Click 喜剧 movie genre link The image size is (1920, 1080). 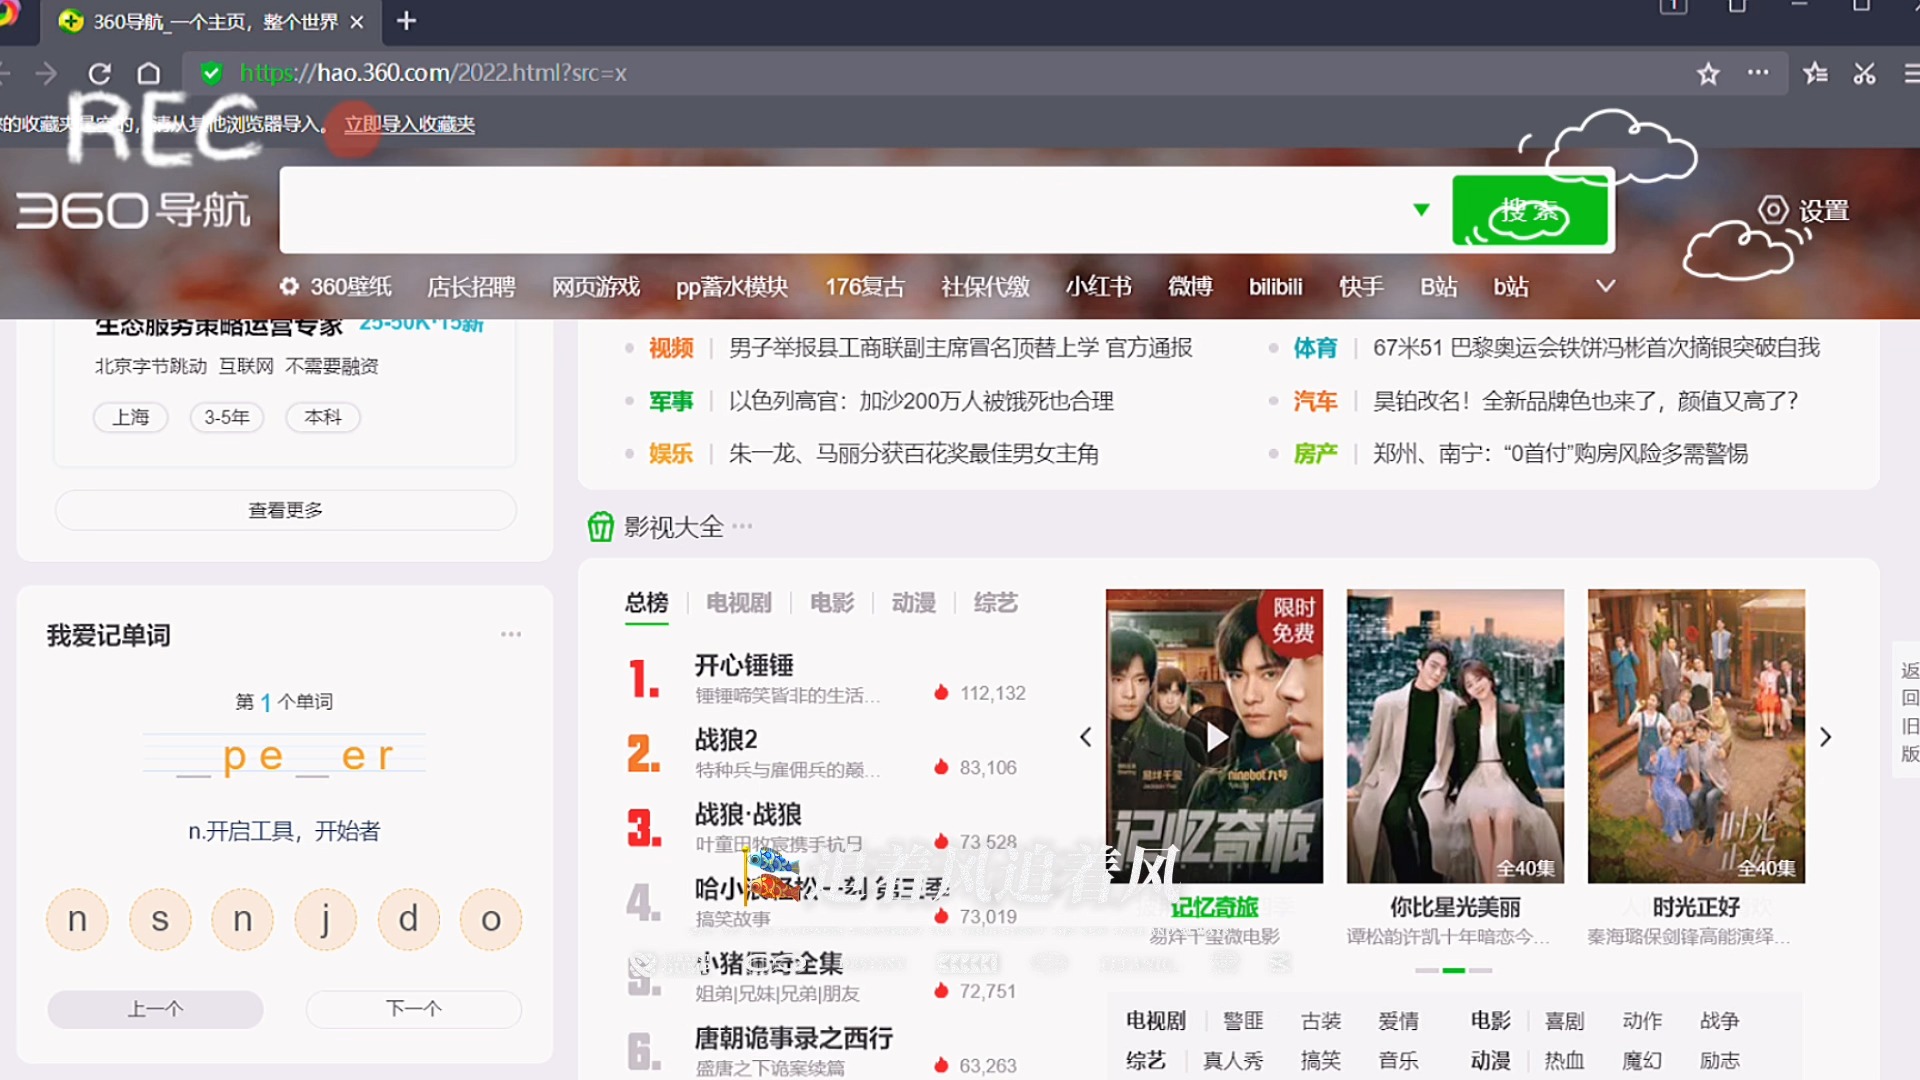(1564, 1021)
